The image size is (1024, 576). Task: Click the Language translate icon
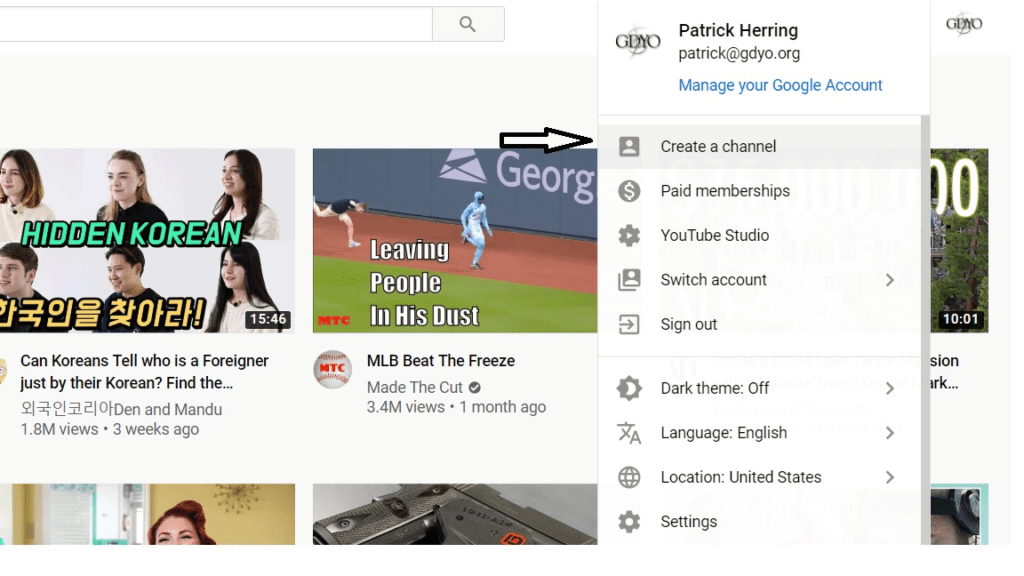pyautogui.click(x=629, y=433)
